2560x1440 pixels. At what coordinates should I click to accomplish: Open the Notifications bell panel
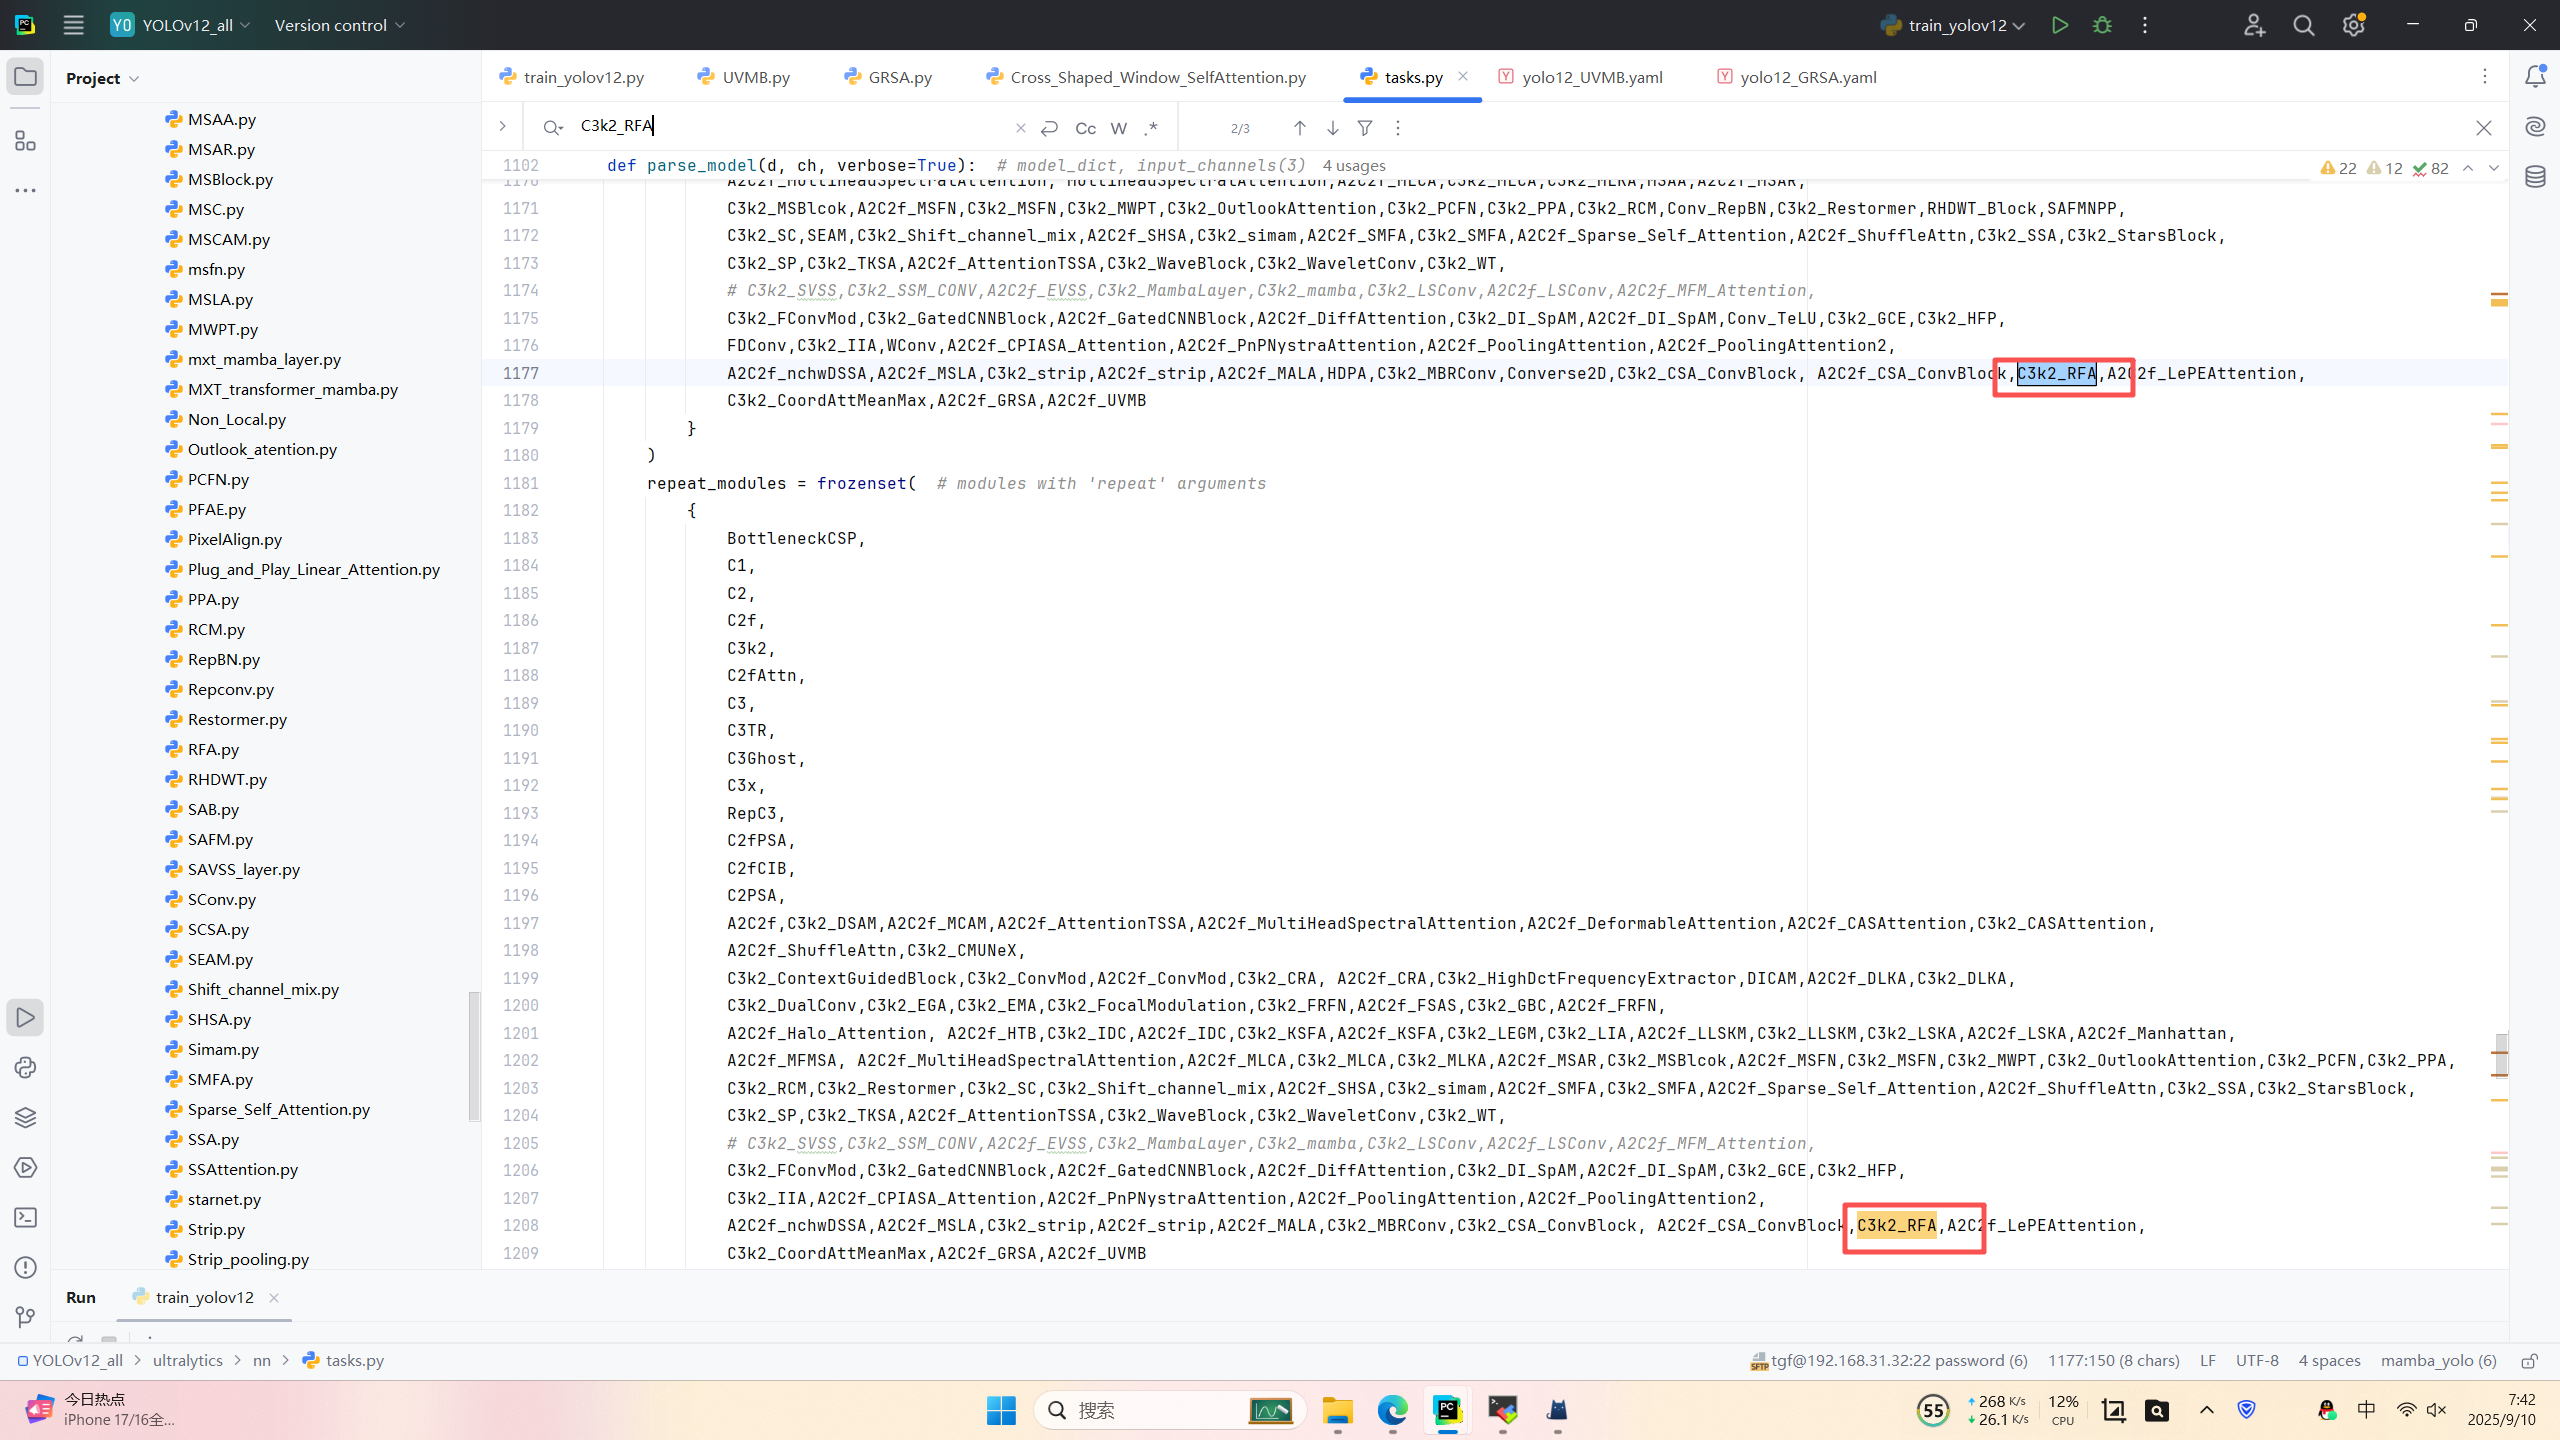coord(2535,77)
